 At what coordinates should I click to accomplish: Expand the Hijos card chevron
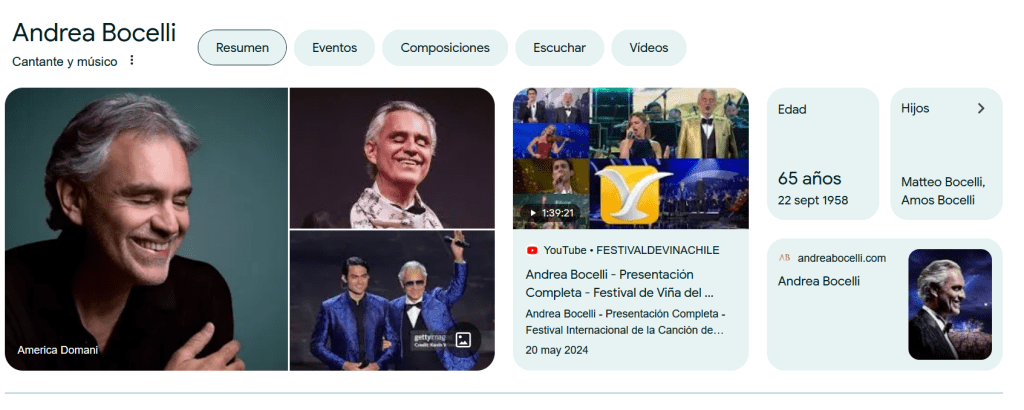(x=980, y=108)
